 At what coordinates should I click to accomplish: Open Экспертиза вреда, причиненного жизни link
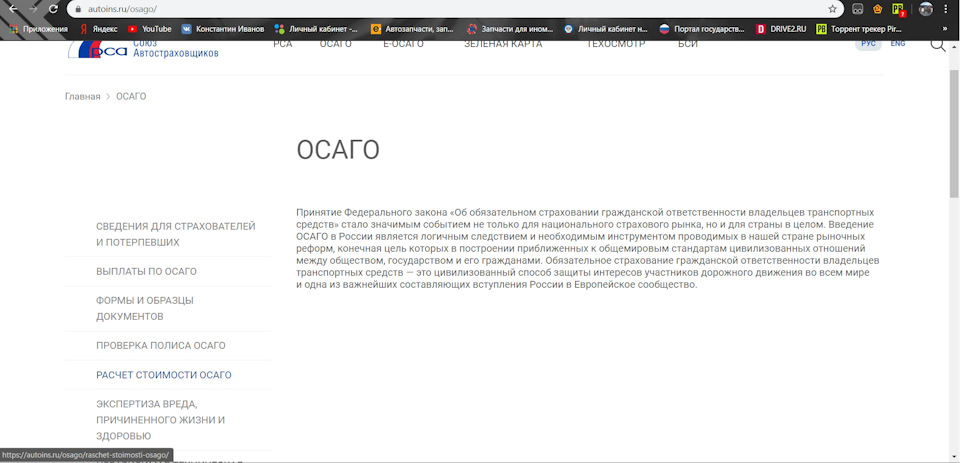coord(160,420)
